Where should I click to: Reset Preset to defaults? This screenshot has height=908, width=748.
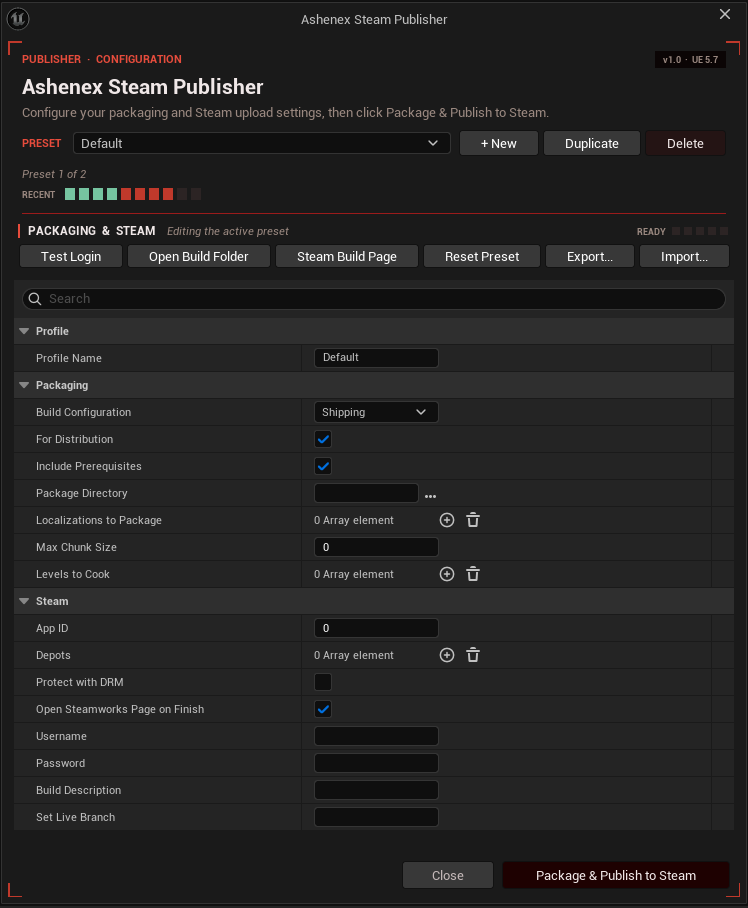482,257
